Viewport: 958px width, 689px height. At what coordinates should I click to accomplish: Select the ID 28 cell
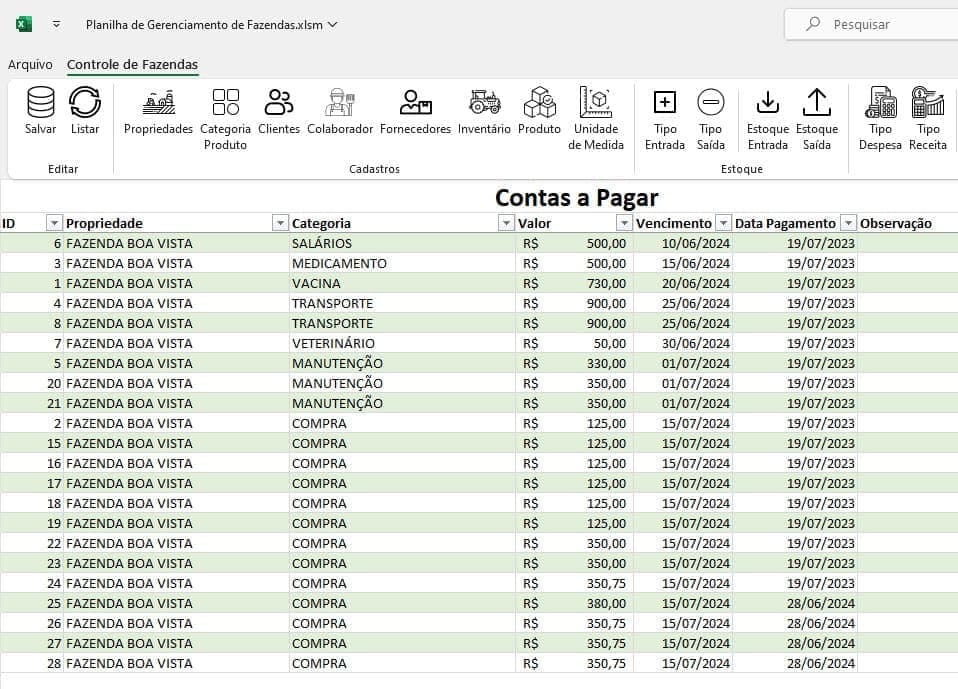(32, 663)
